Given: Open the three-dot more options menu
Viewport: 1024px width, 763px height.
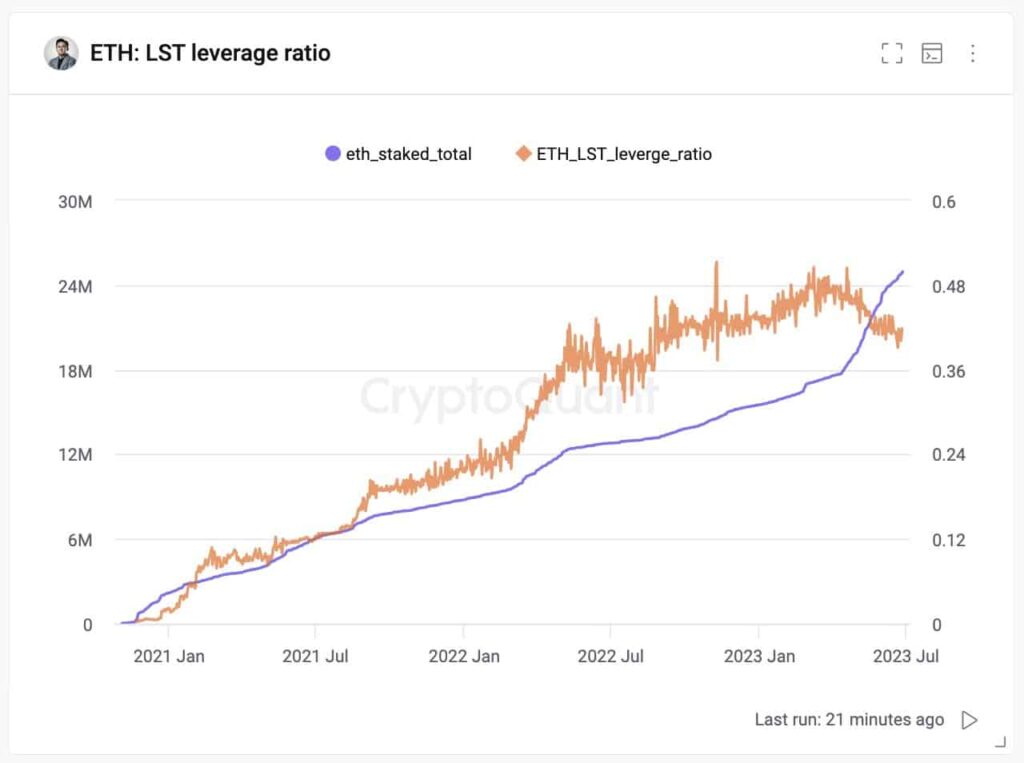Looking at the screenshot, I should click(x=972, y=53).
